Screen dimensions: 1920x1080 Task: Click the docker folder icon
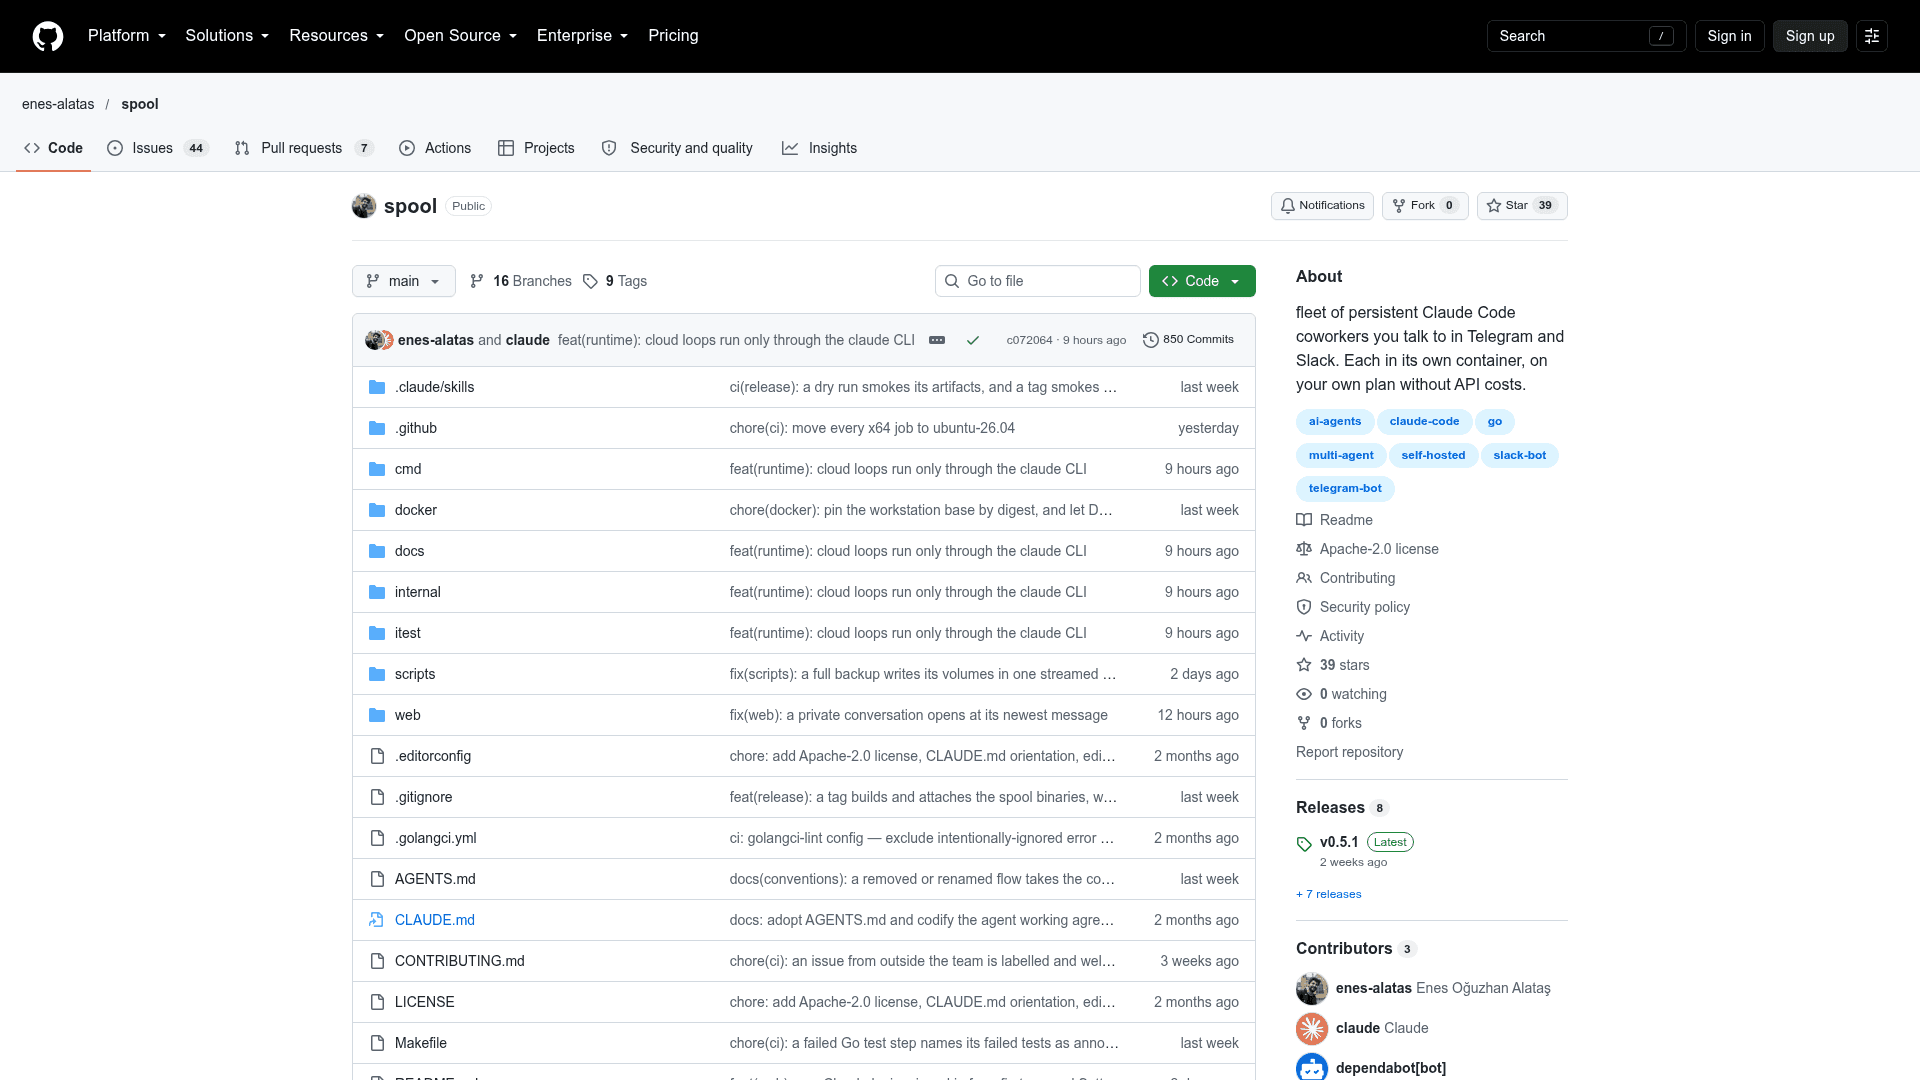point(377,510)
